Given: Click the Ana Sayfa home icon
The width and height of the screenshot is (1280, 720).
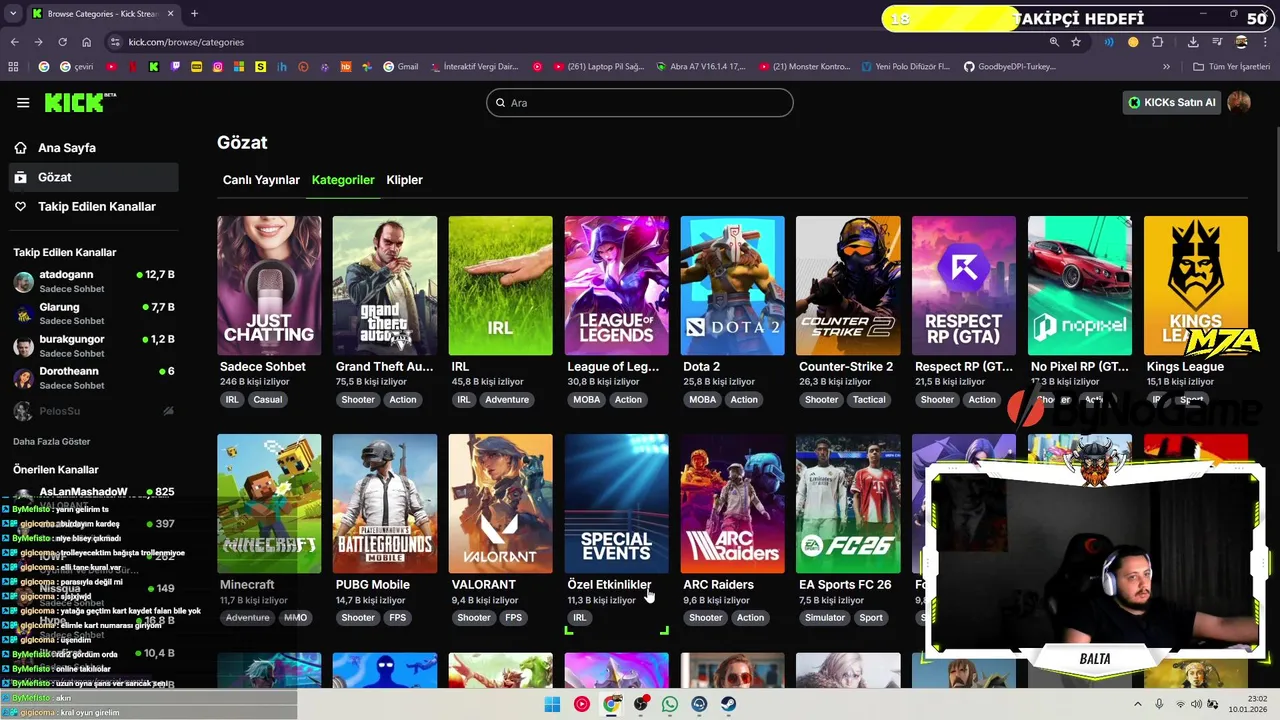Looking at the screenshot, I should [21, 148].
